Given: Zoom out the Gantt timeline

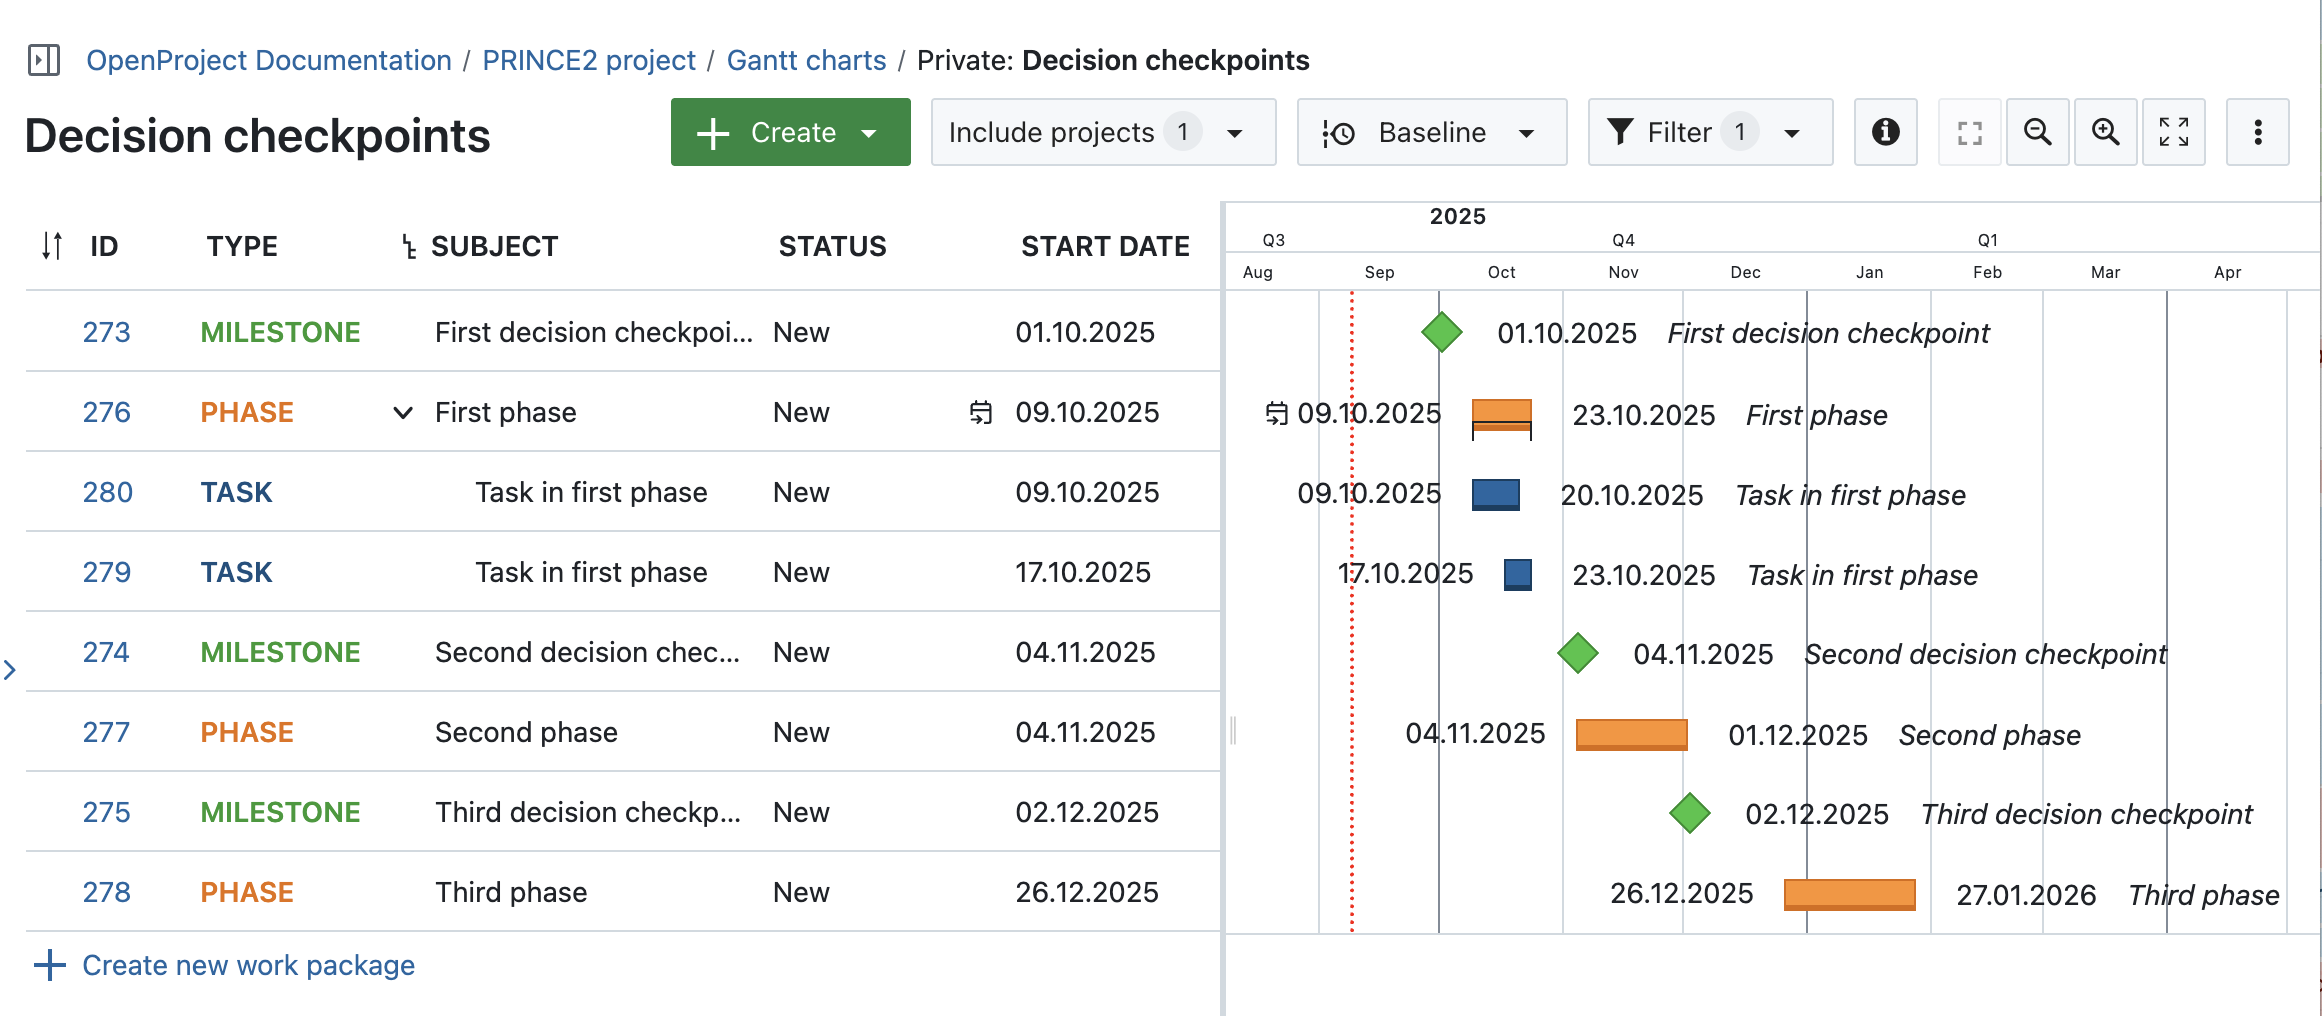Looking at the screenshot, I should coord(2037,132).
